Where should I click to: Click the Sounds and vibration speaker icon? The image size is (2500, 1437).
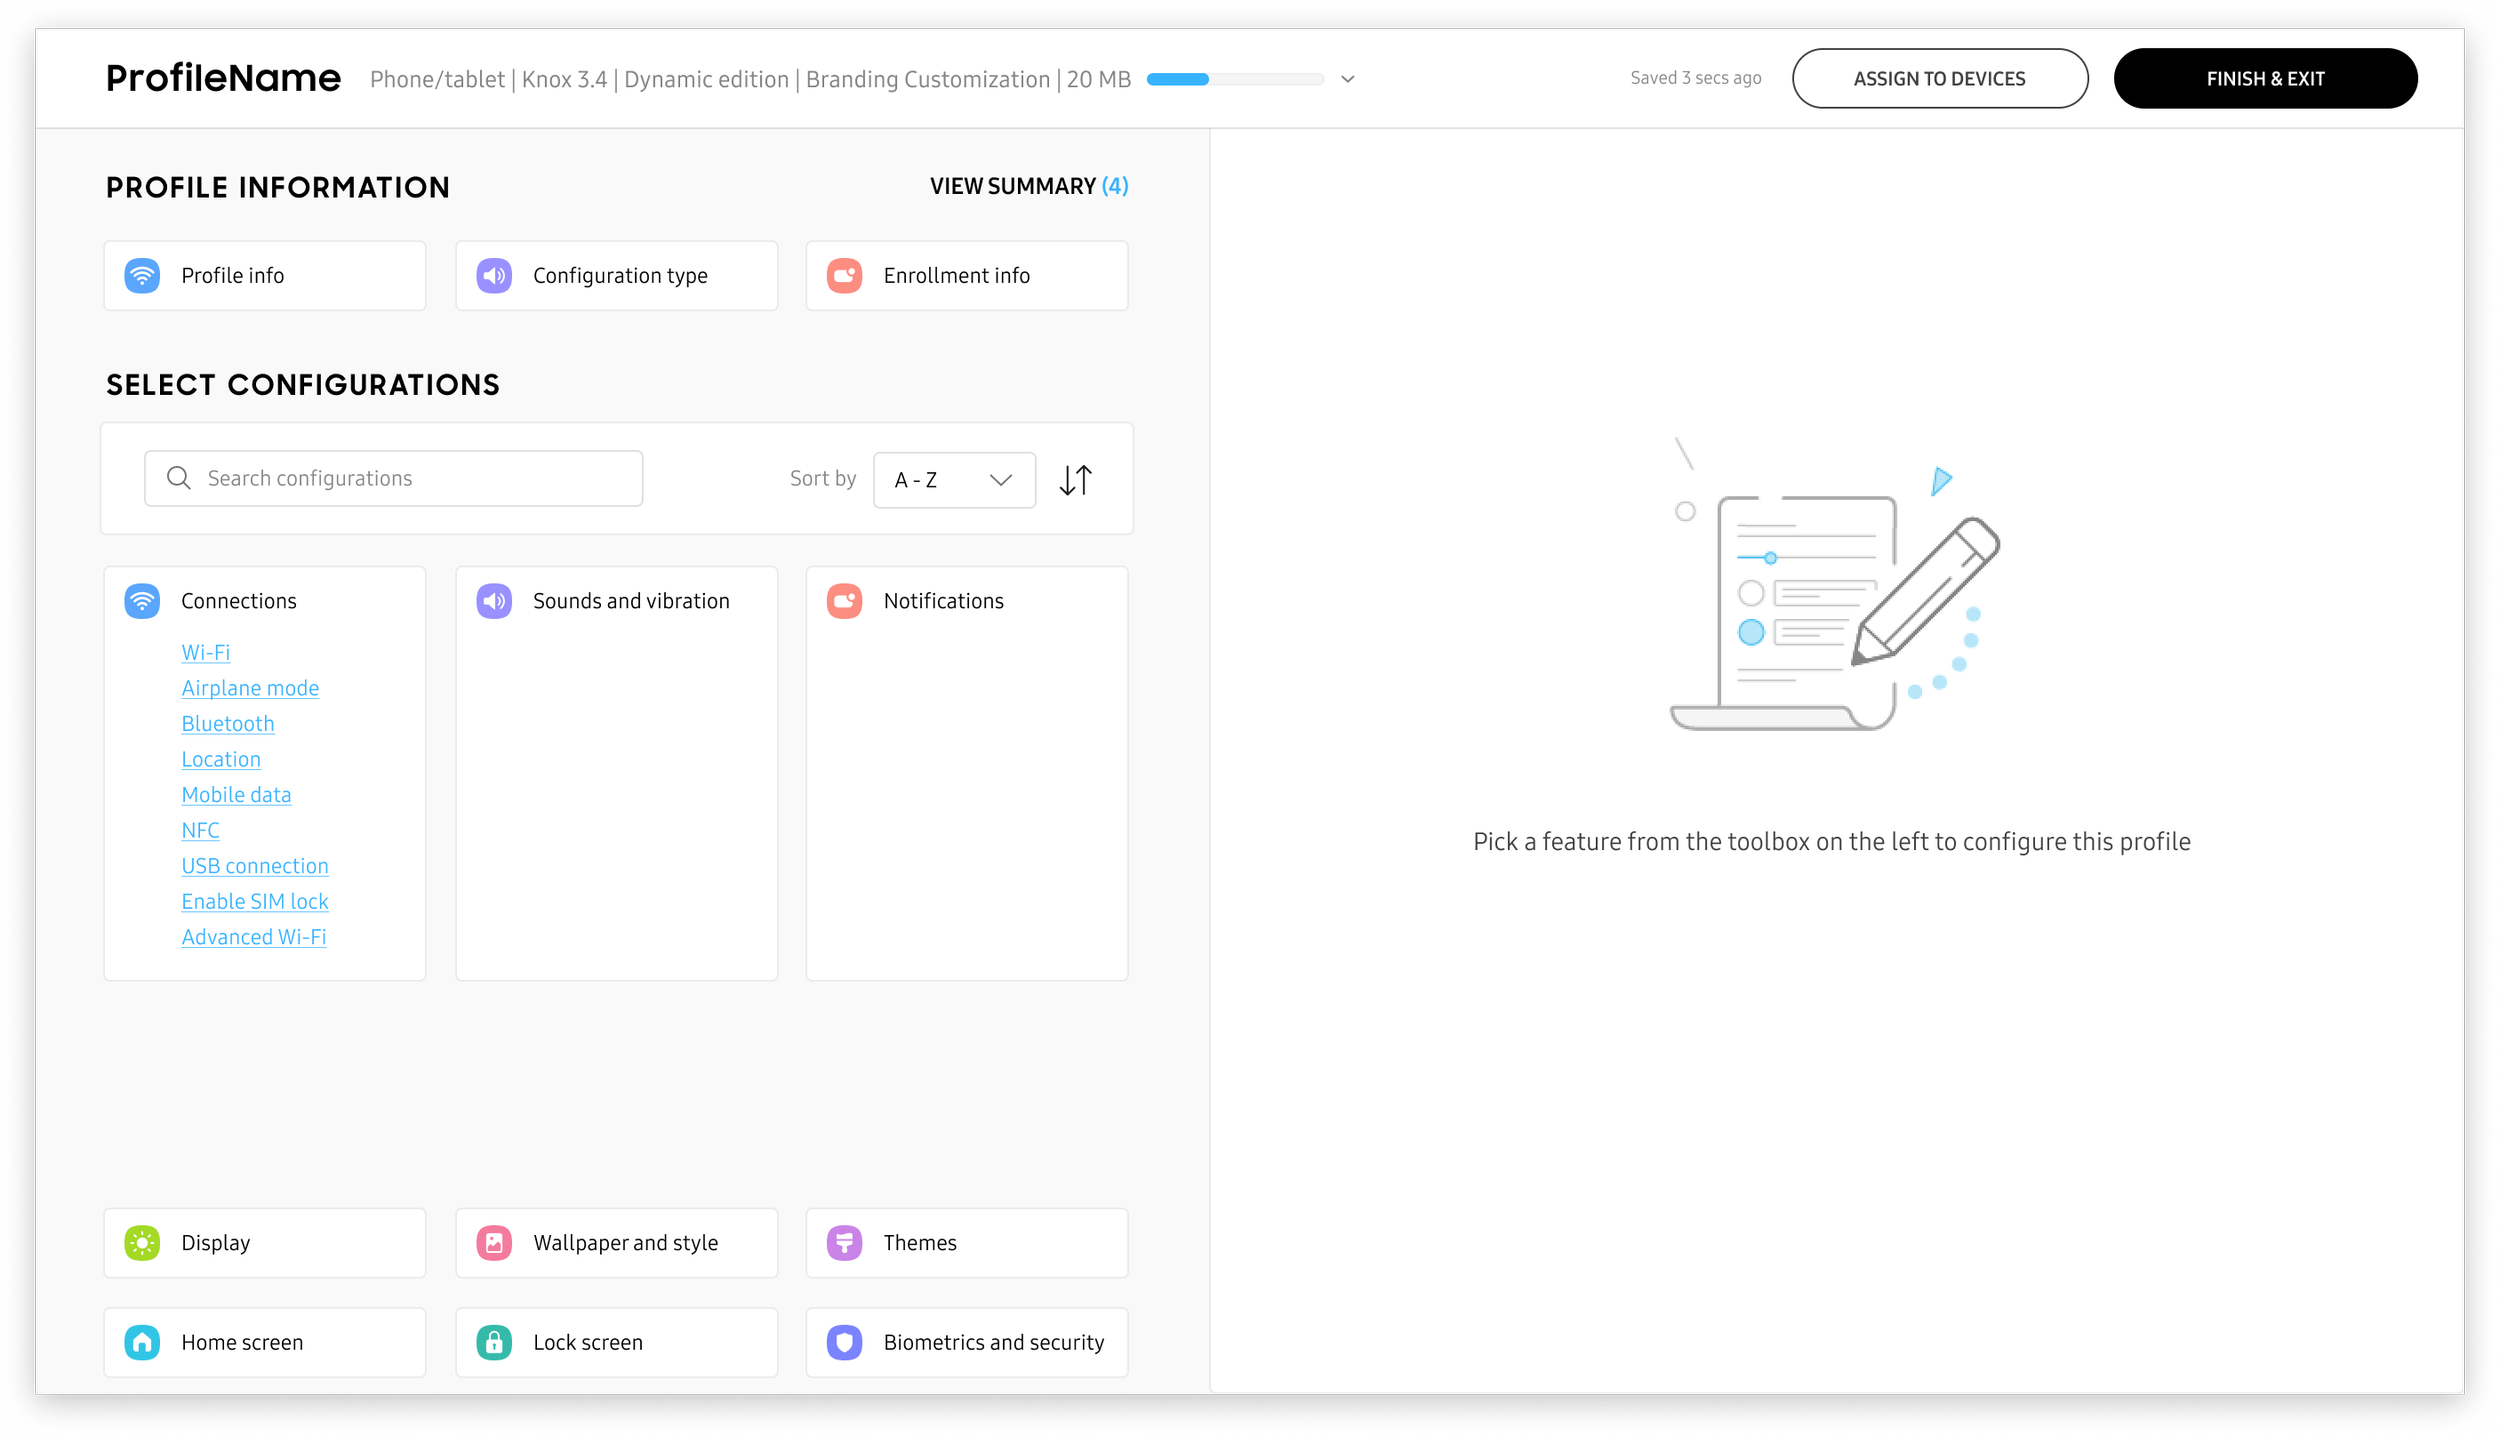tap(494, 601)
